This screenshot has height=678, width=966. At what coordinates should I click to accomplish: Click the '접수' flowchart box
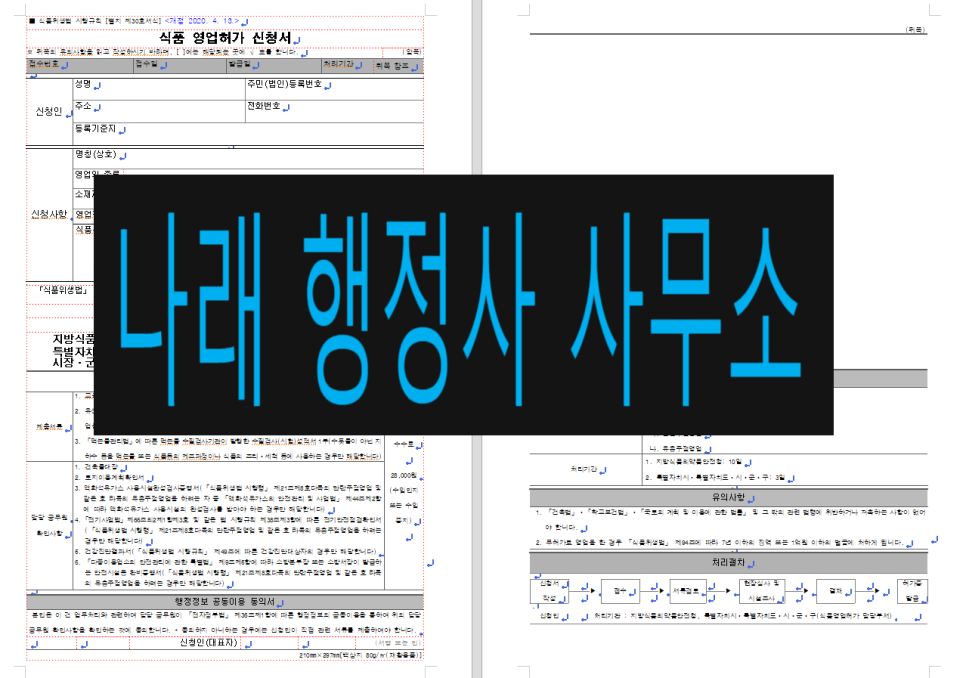[x=620, y=591]
